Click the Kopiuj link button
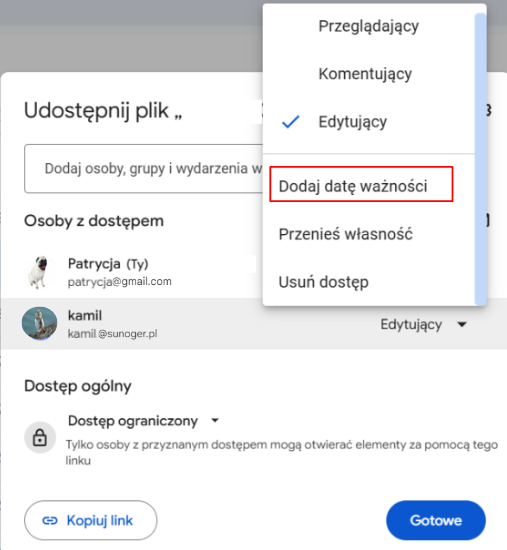 (x=91, y=520)
